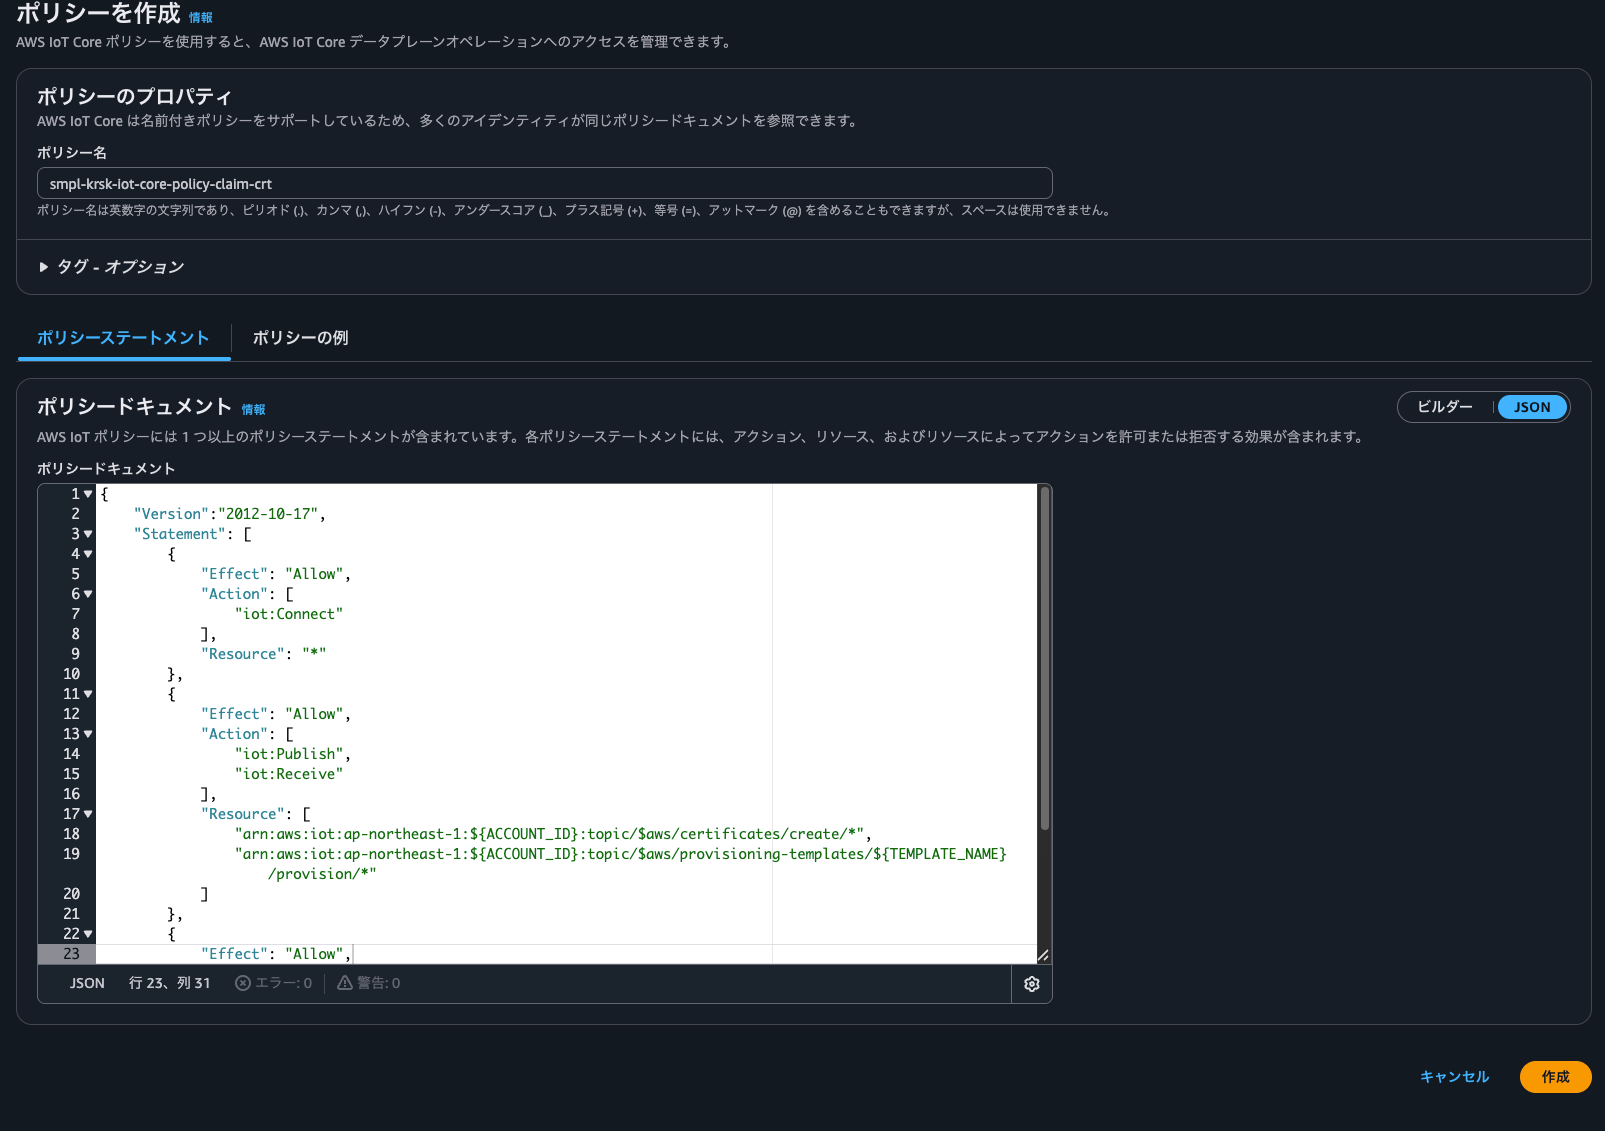This screenshot has height=1131, width=1605.
Task: Fold the Resource array at line 17
Action: tap(88, 814)
